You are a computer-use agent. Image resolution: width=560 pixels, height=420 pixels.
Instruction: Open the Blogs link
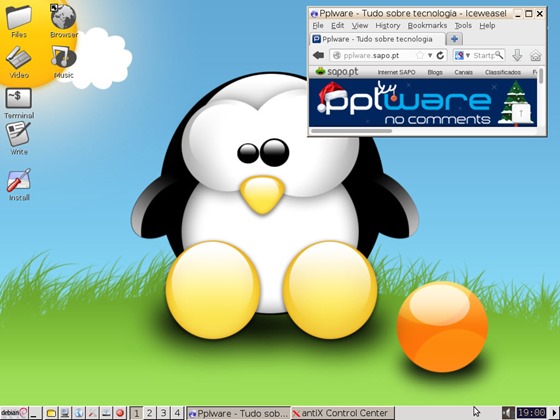point(435,72)
